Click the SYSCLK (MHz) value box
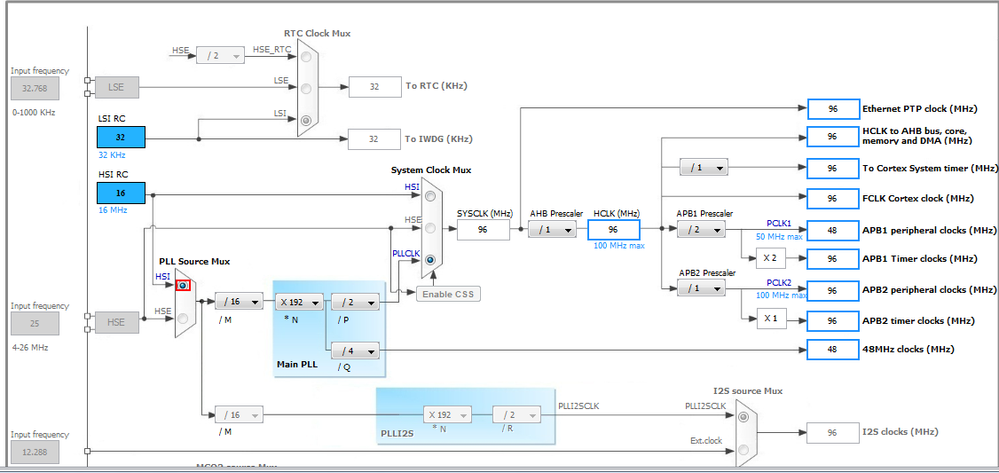This screenshot has height=473, width=999. 483,229
